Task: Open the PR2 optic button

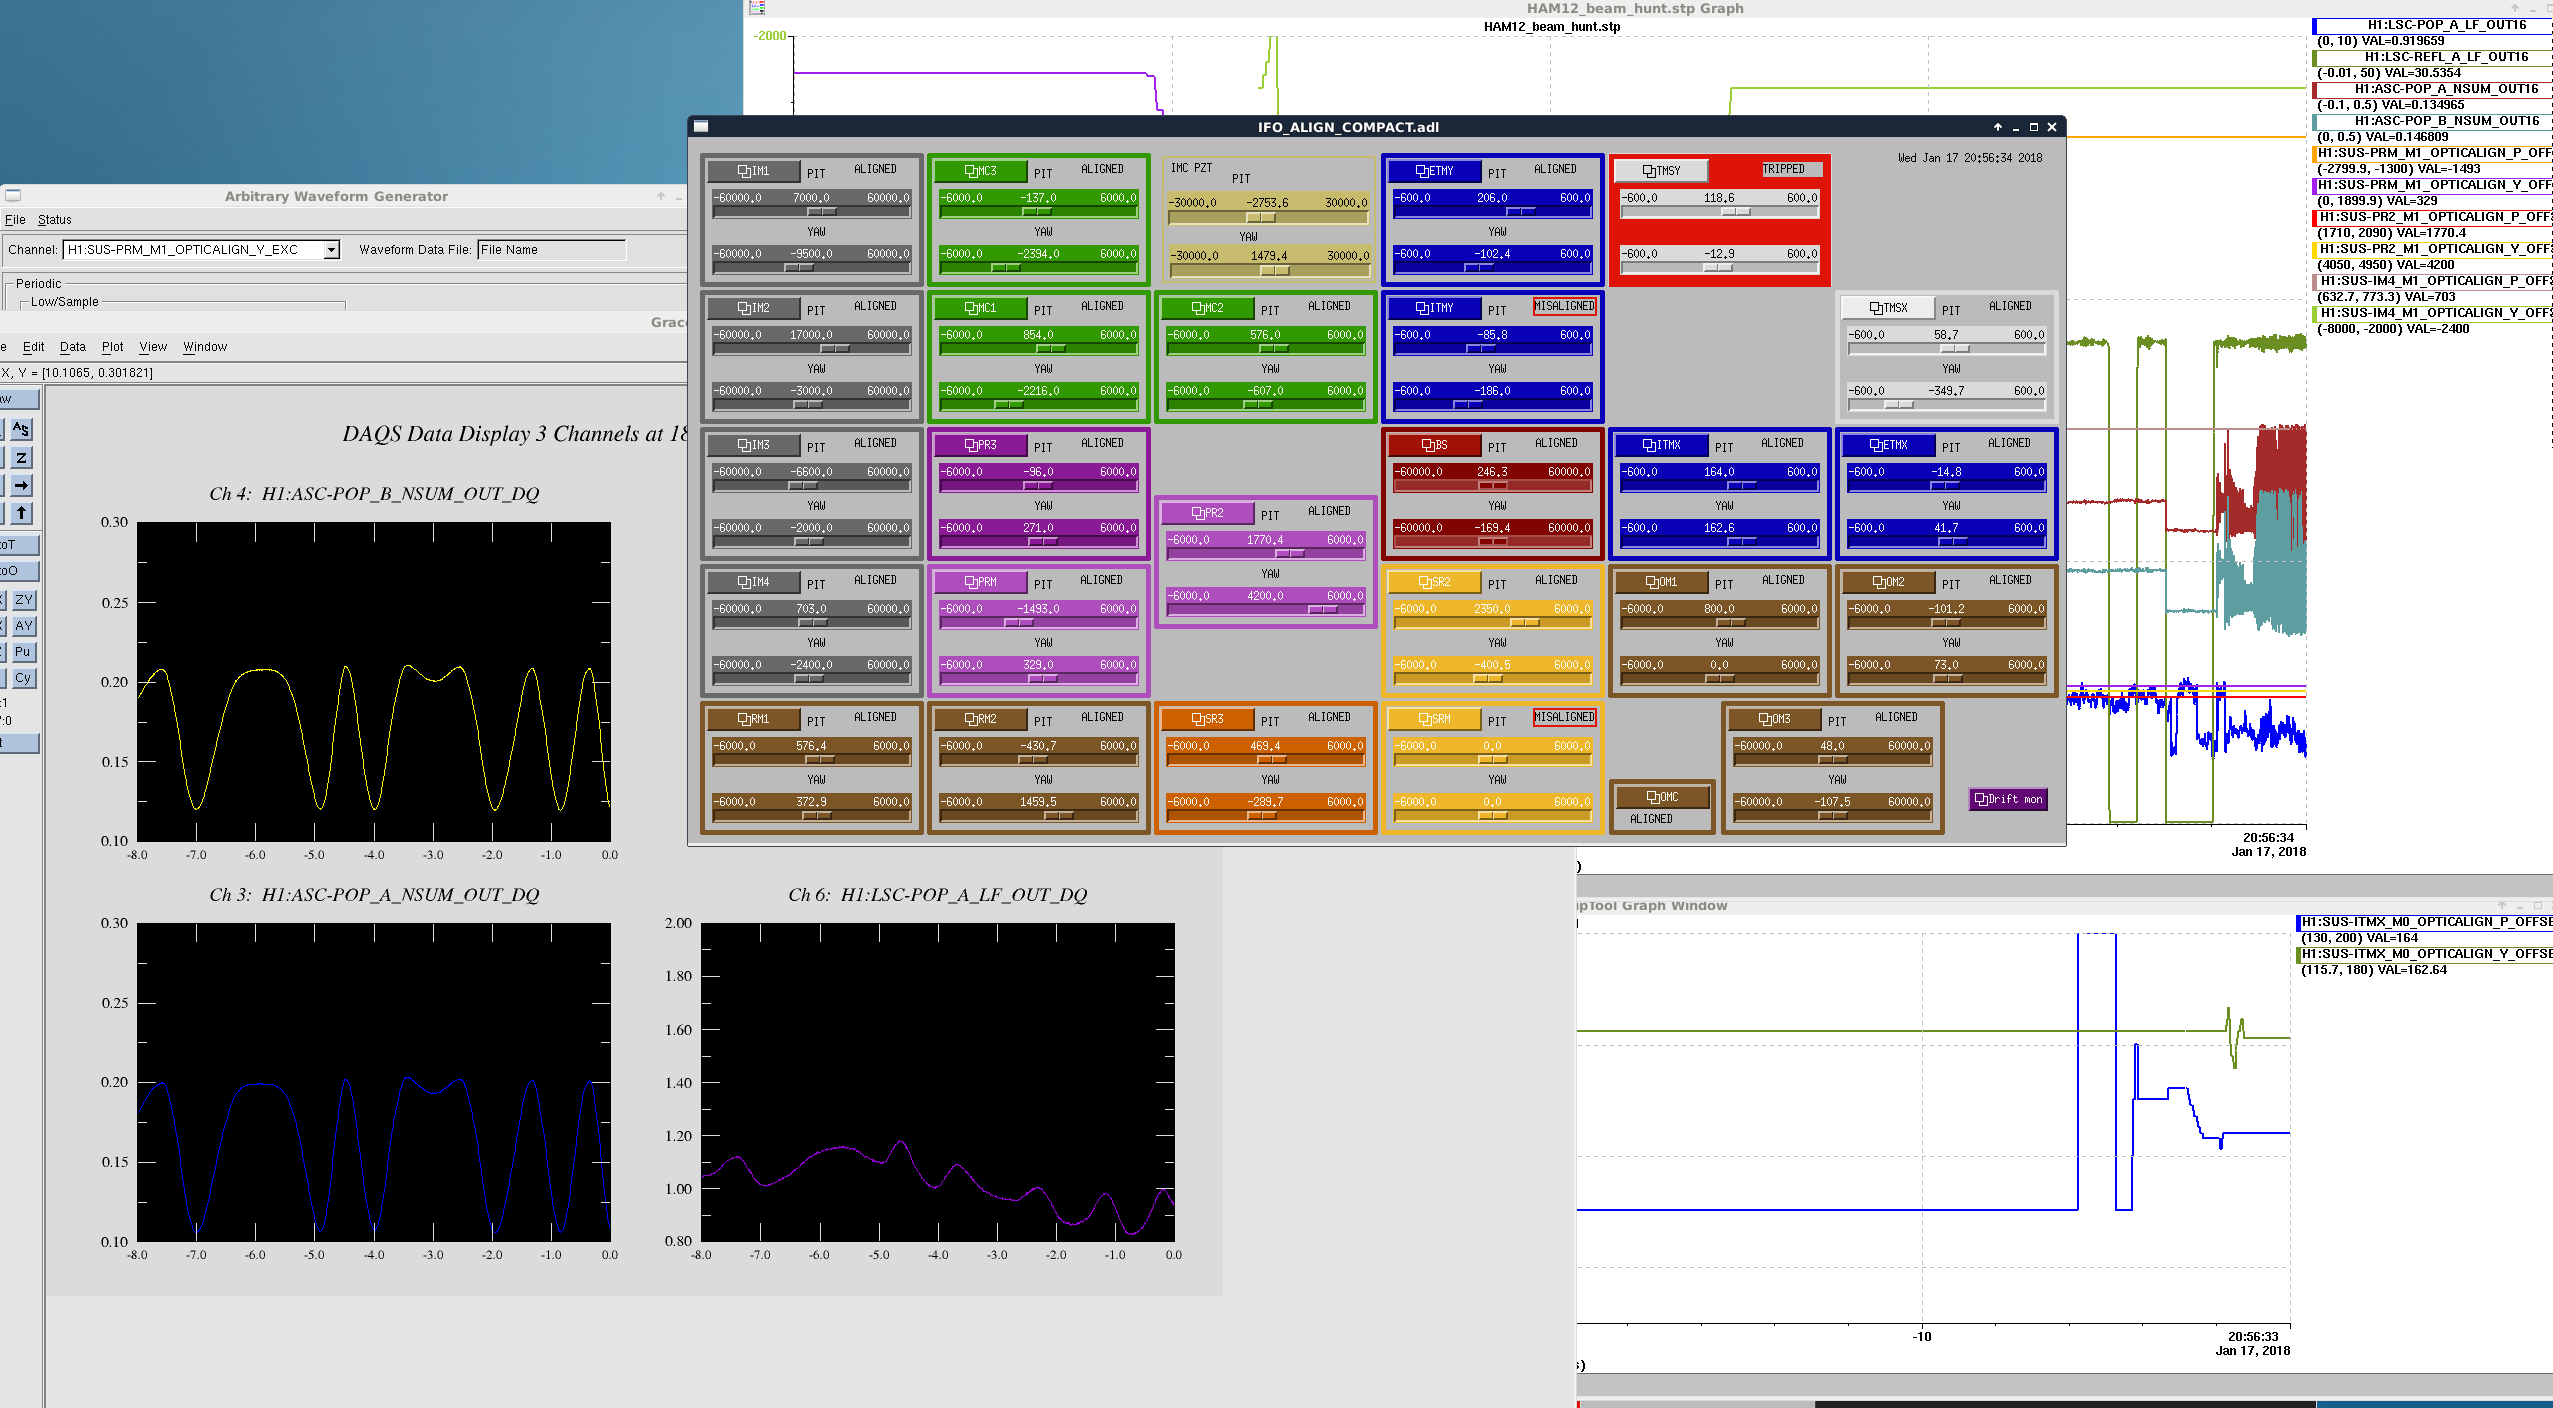Action: click(x=1207, y=513)
